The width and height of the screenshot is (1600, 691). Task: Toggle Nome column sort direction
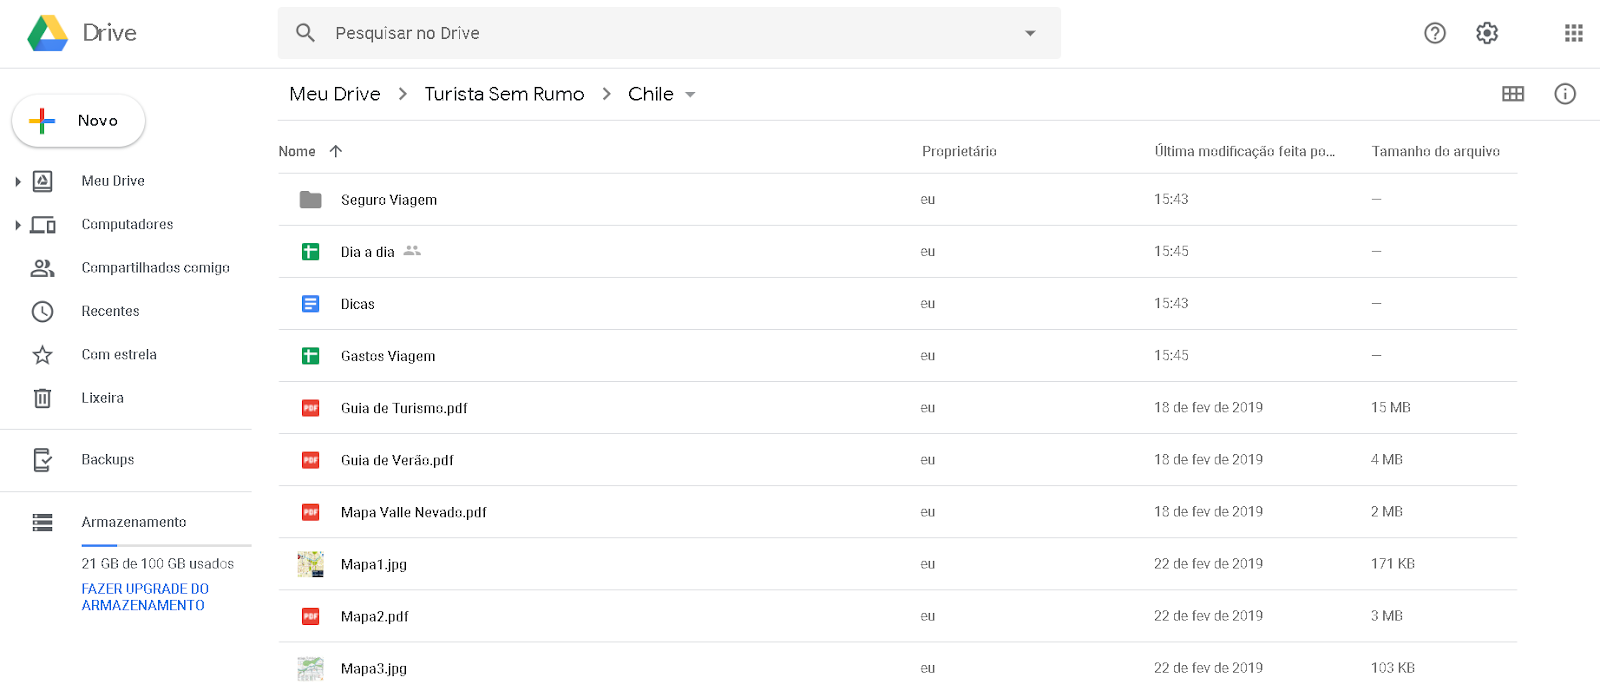336,151
